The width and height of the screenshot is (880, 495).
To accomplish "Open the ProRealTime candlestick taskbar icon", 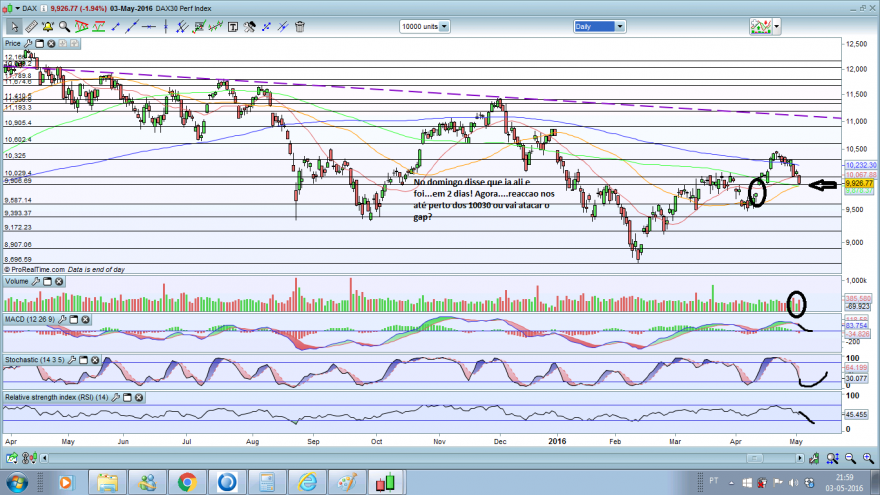I will point(386,483).
